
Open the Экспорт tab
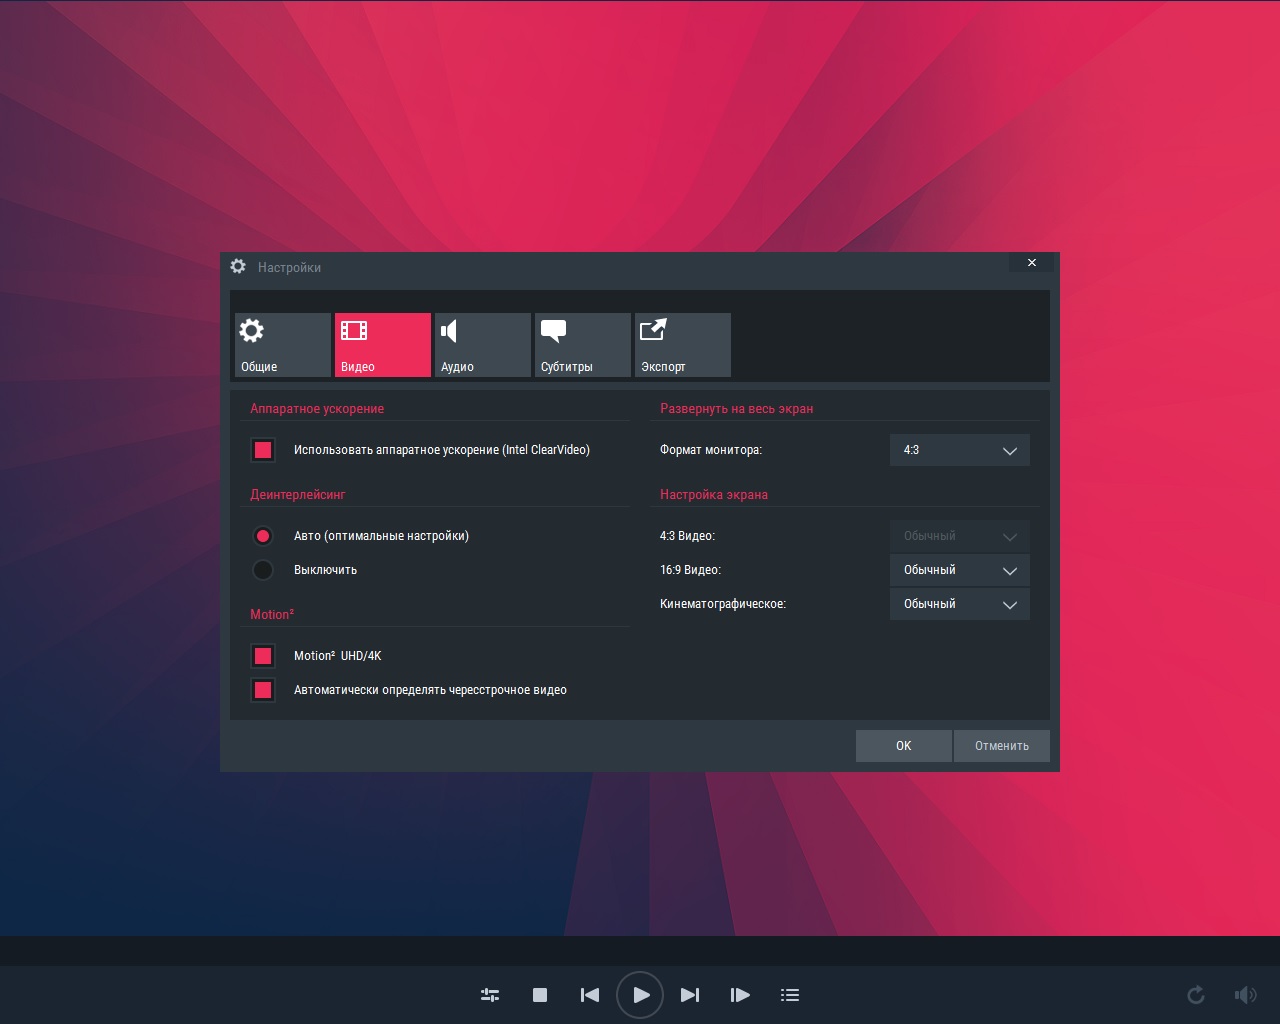point(683,345)
